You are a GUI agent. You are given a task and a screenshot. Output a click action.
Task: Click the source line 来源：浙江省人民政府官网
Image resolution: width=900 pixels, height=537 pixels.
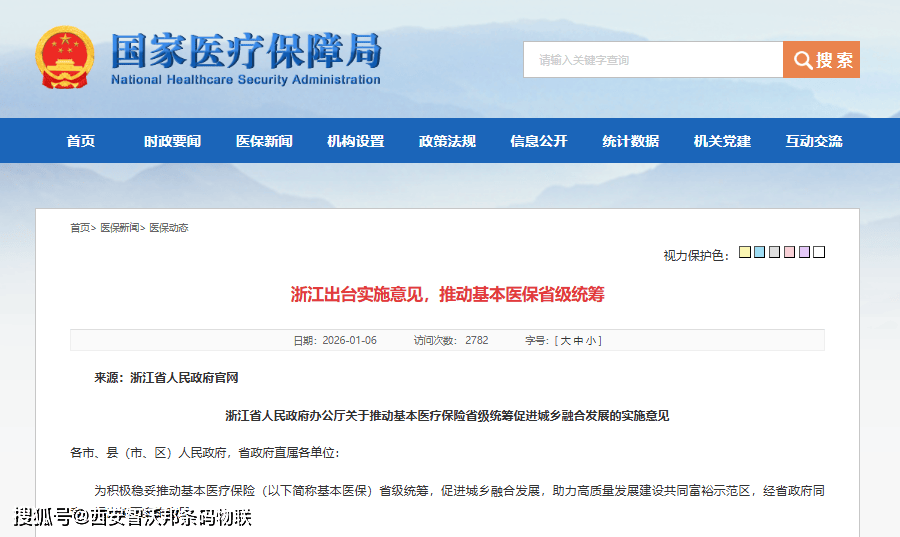point(166,378)
